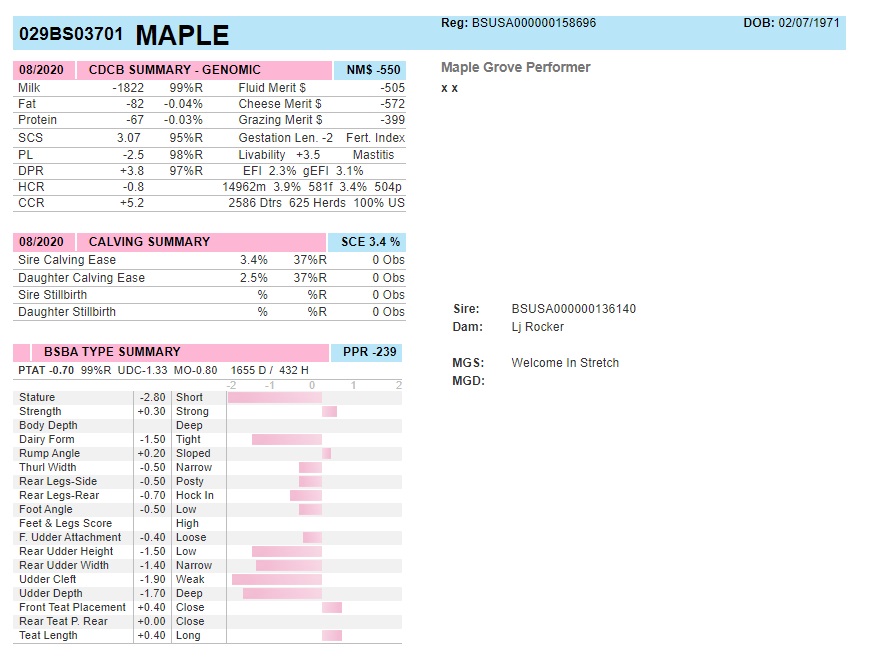Screen dimensions: 877x669
Task: Click the 2586 Dtrs daughters count
Action: pyautogui.click(x=255, y=203)
